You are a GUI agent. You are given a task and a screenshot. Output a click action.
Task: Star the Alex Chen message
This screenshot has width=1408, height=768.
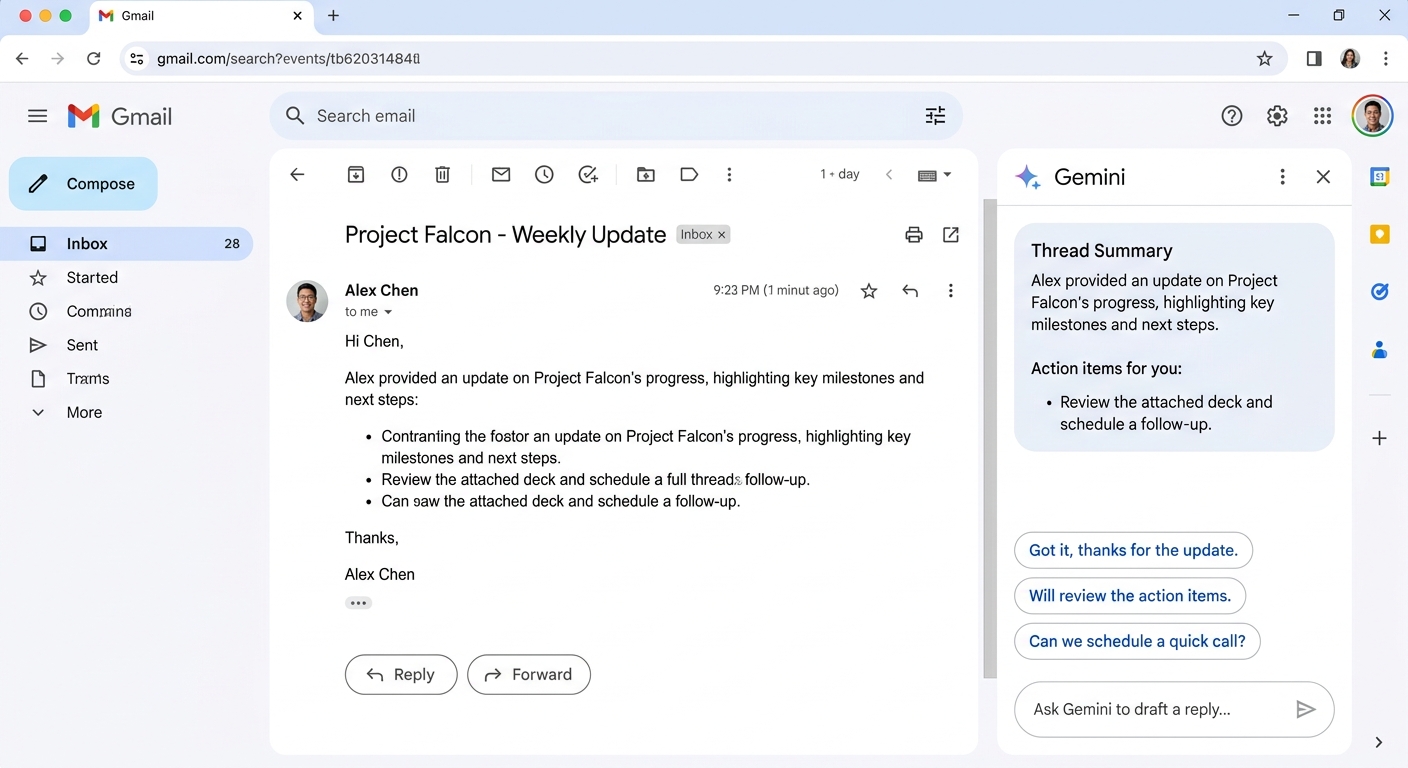point(869,291)
